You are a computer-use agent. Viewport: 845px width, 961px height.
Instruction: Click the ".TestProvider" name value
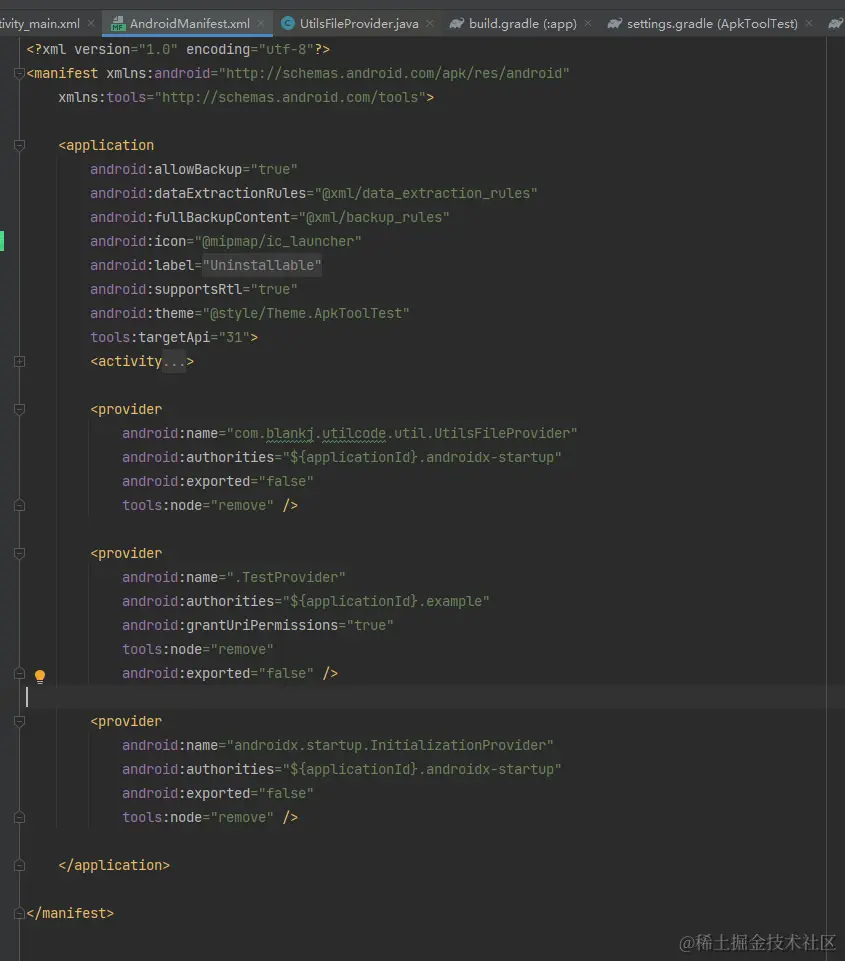pyautogui.click(x=286, y=577)
